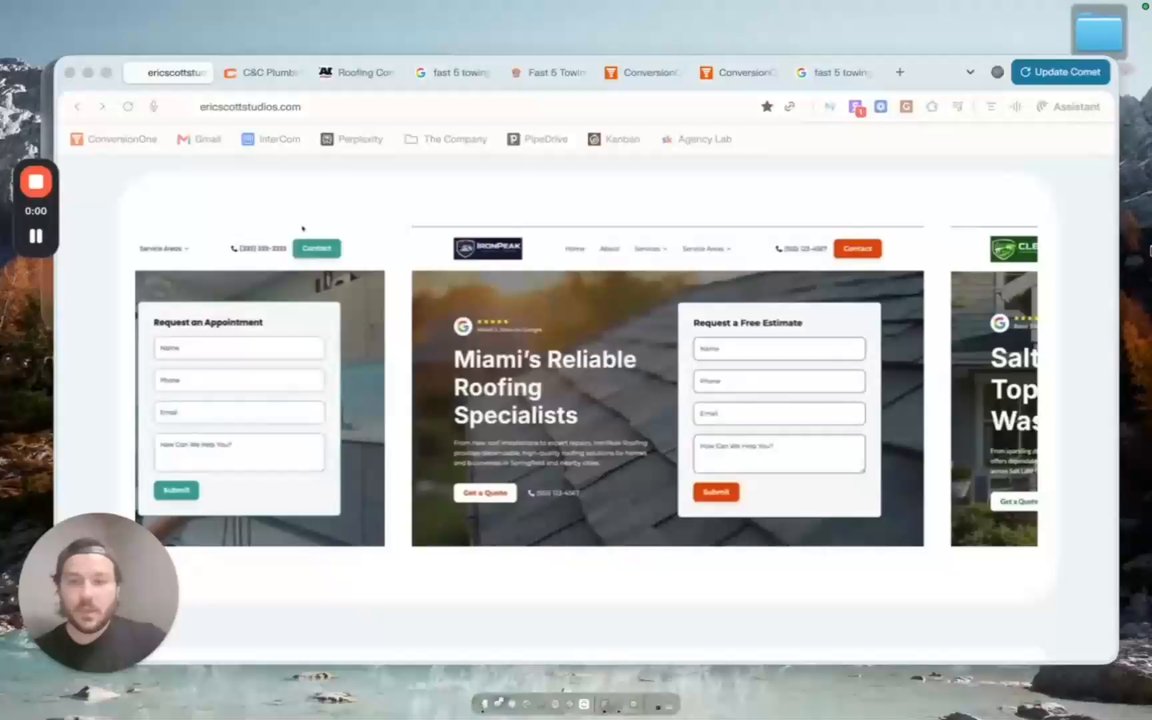
Task: Switch to the Roofing Com tab
Action: (357, 73)
